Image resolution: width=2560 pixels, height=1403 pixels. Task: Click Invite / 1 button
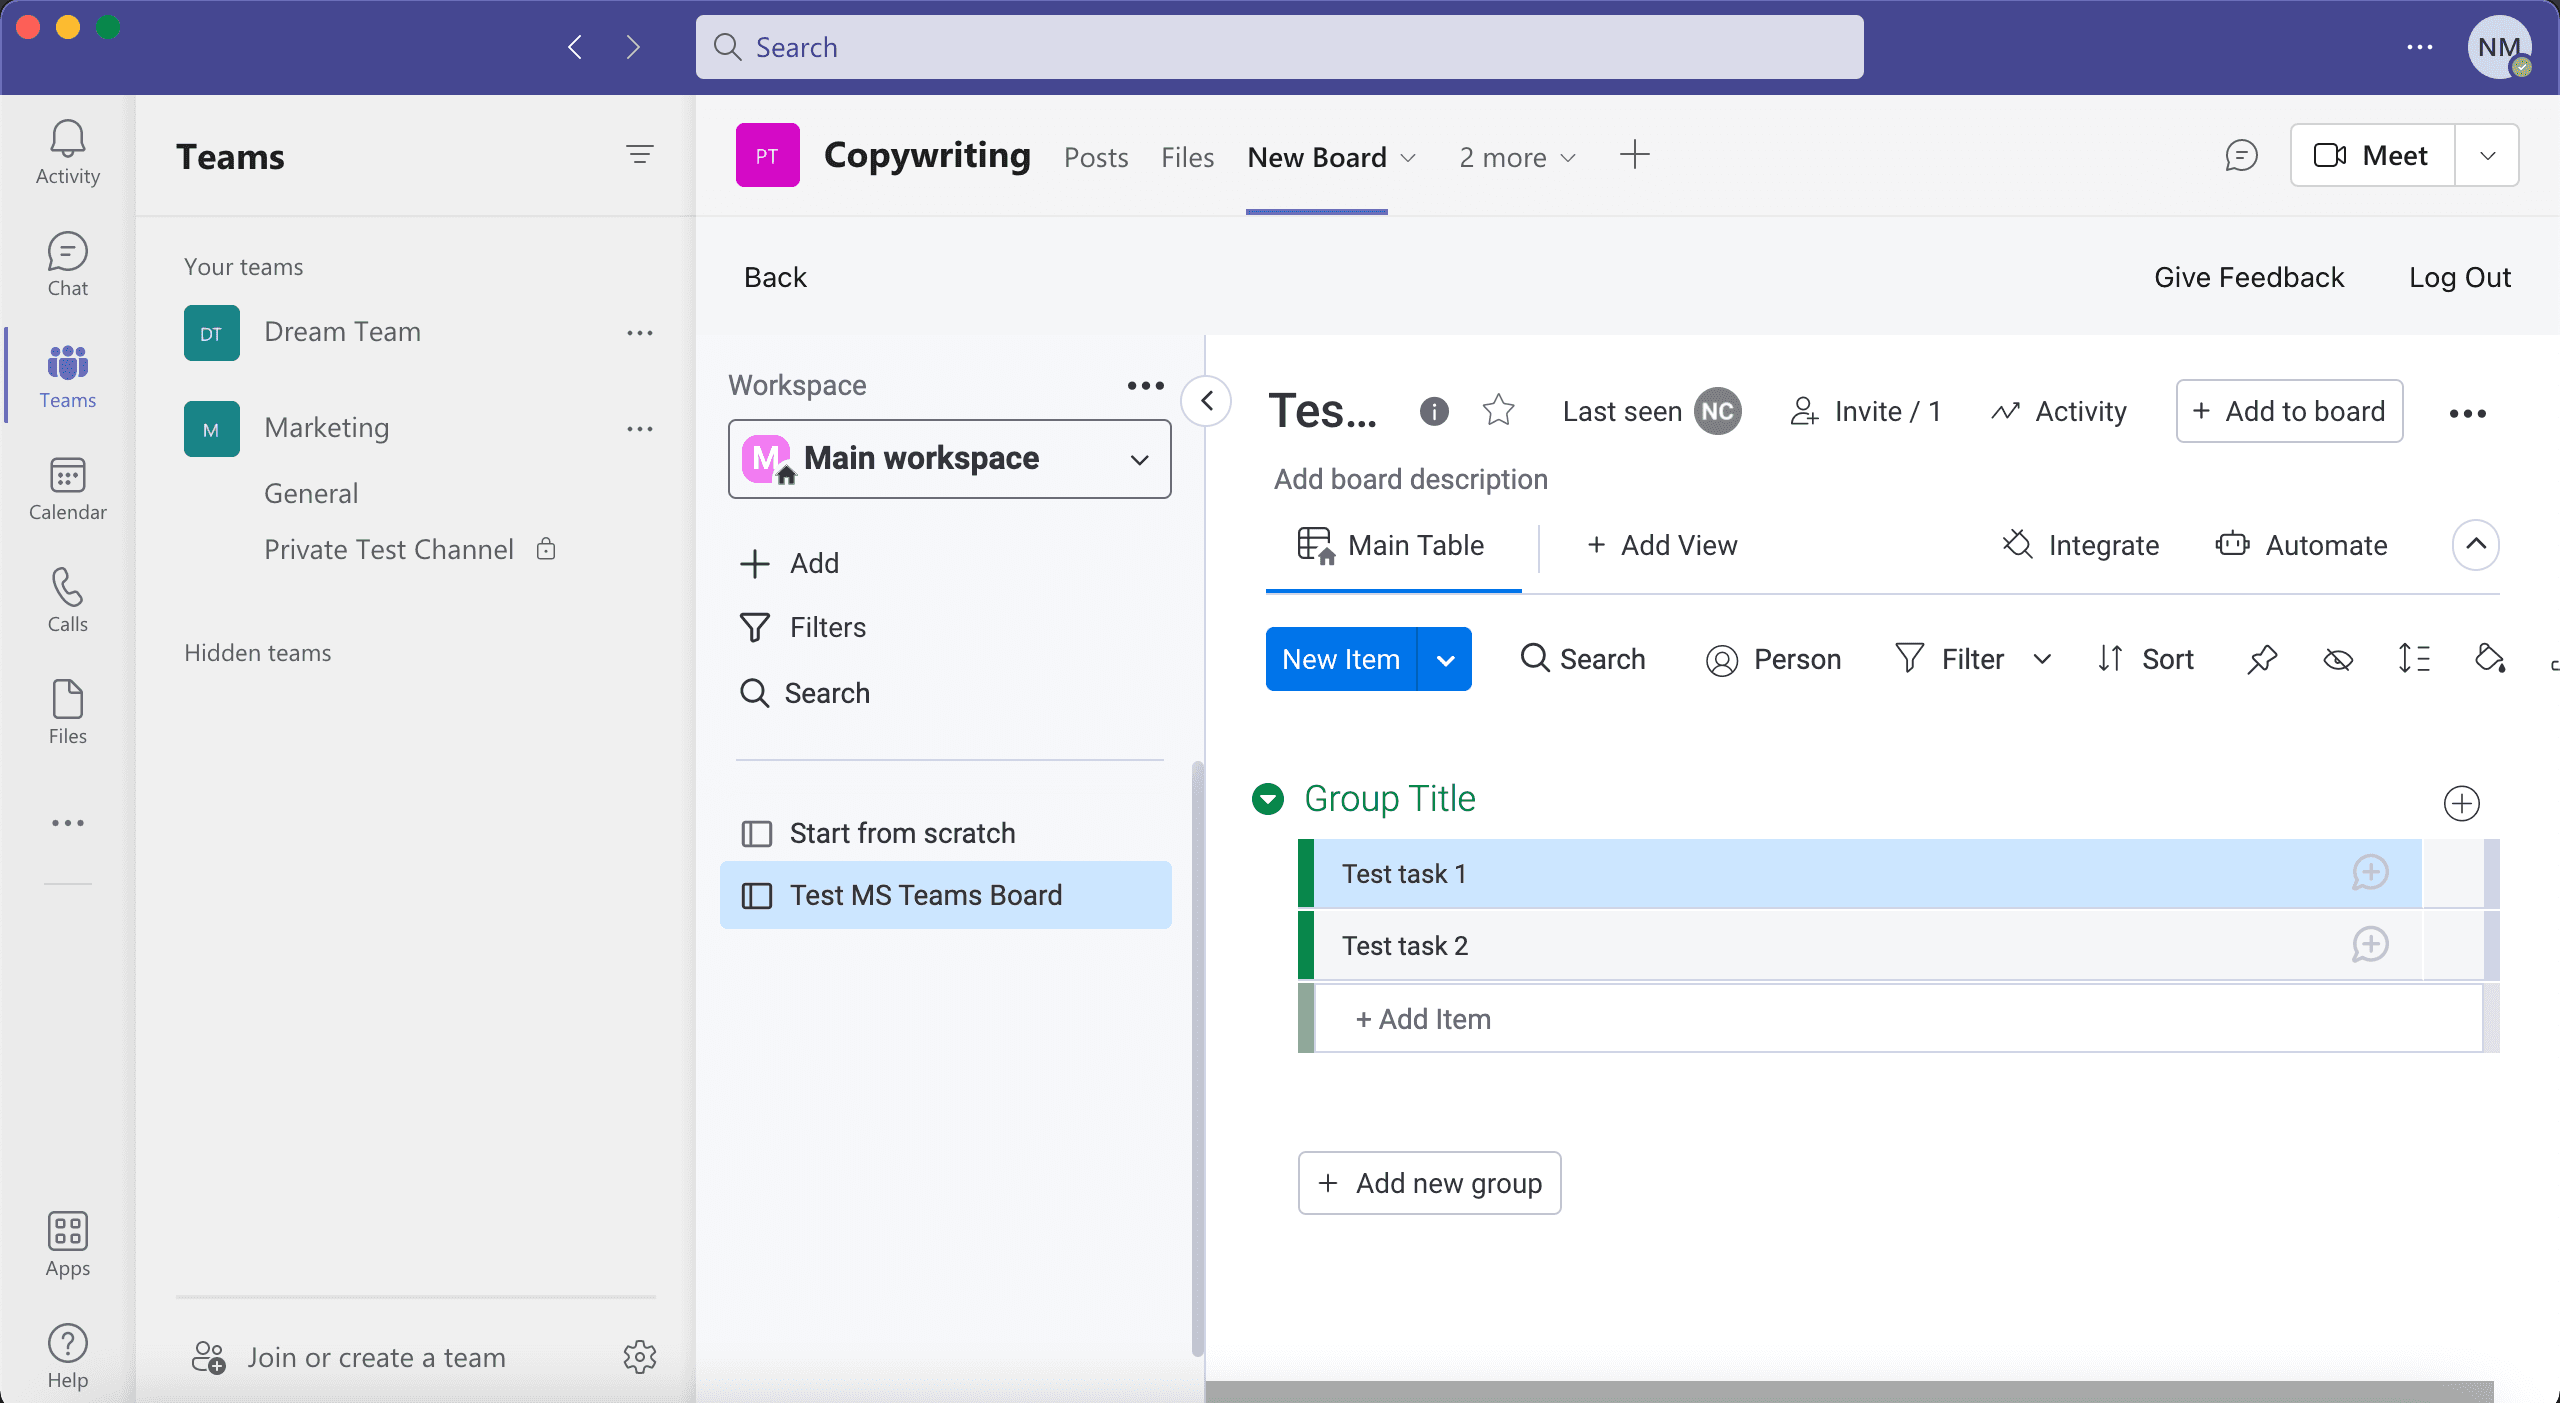point(1866,411)
